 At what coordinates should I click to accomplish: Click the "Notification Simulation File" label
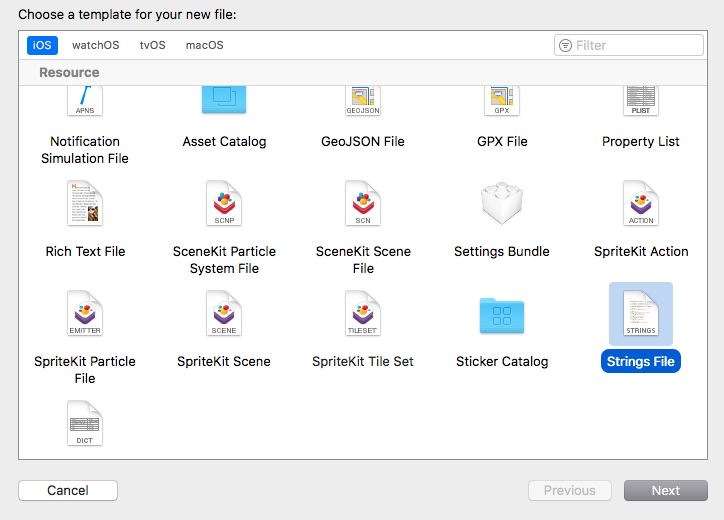click(85, 150)
